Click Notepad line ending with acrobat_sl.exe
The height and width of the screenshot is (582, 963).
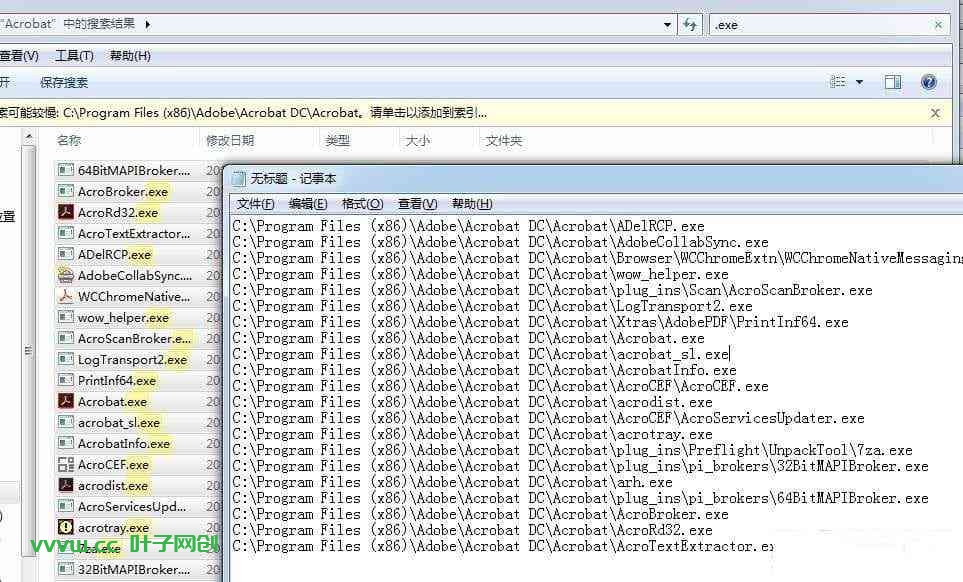[480, 354]
